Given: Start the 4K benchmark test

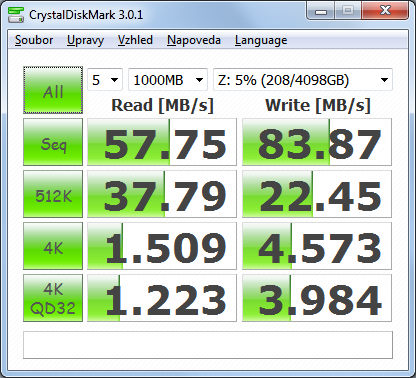Looking at the screenshot, I should click(53, 246).
